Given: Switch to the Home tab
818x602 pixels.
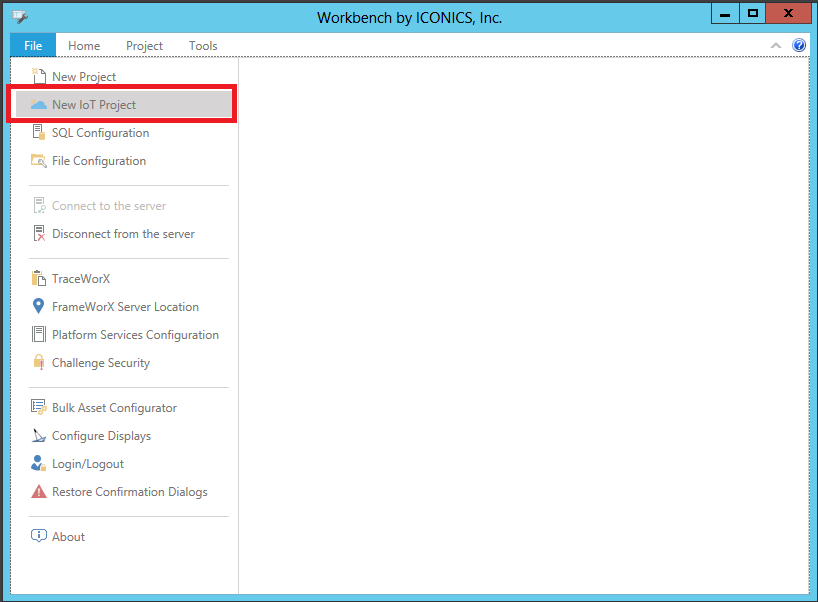Looking at the screenshot, I should pyautogui.click(x=84, y=45).
